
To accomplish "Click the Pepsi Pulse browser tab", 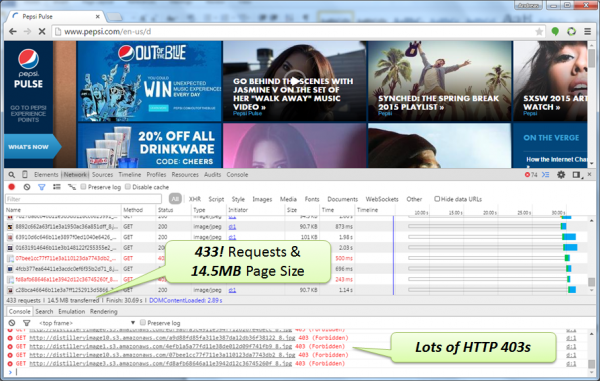I will pyautogui.click(x=55, y=16).
